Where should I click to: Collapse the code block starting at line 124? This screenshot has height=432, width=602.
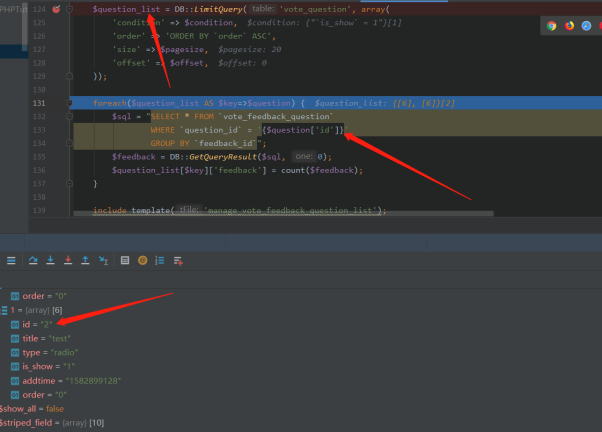pyautogui.click(x=69, y=9)
